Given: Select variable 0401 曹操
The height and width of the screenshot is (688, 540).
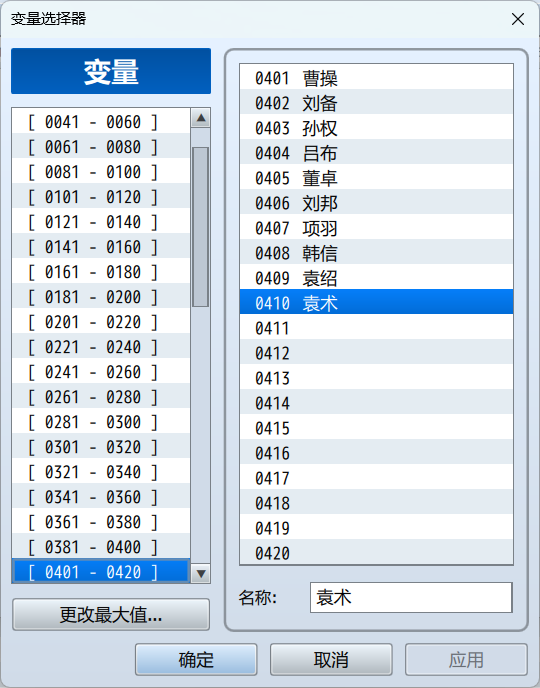Looking at the screenshot, I should pyautogui.click(x=376, y=78).
